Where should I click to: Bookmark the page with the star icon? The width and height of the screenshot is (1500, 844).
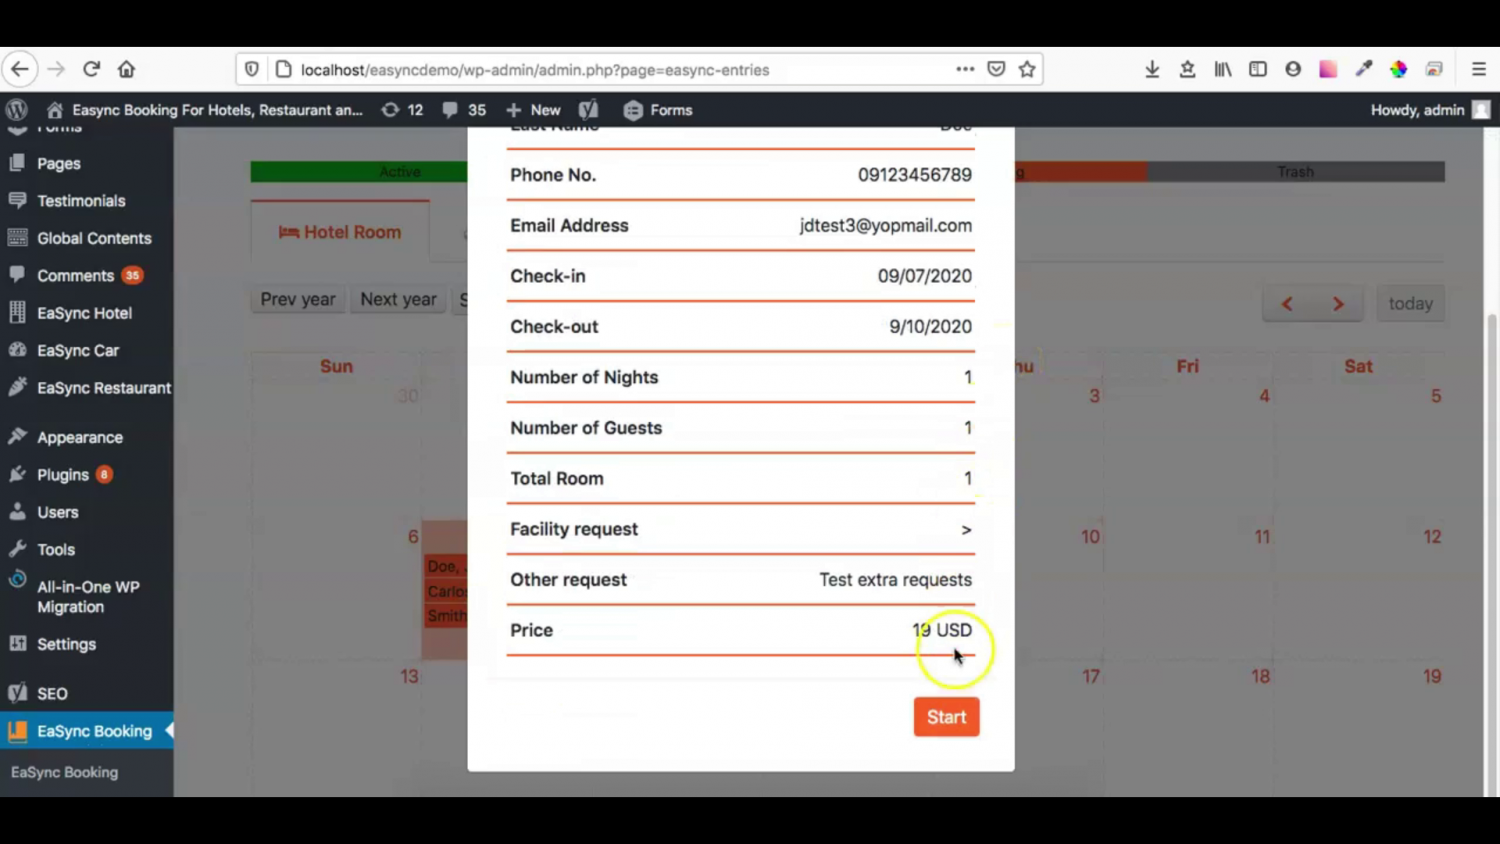(x=1027, y=69)
